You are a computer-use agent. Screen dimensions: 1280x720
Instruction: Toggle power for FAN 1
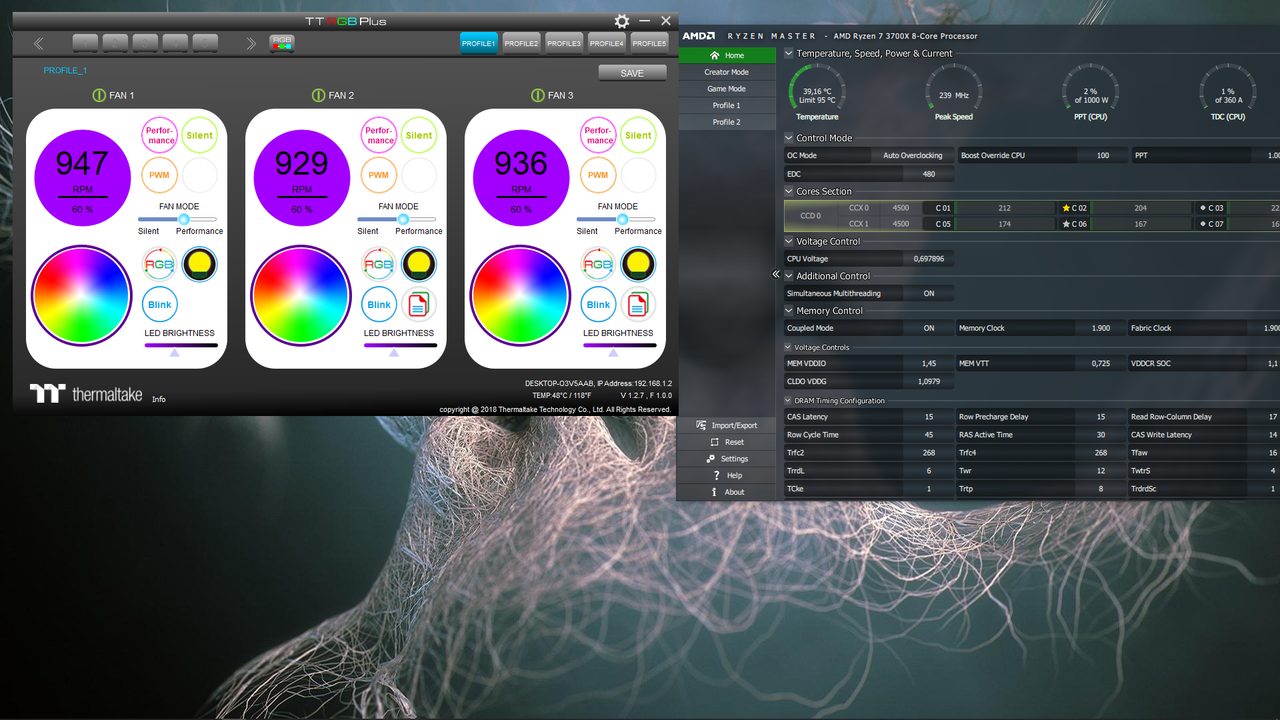[x=99, y=95]
